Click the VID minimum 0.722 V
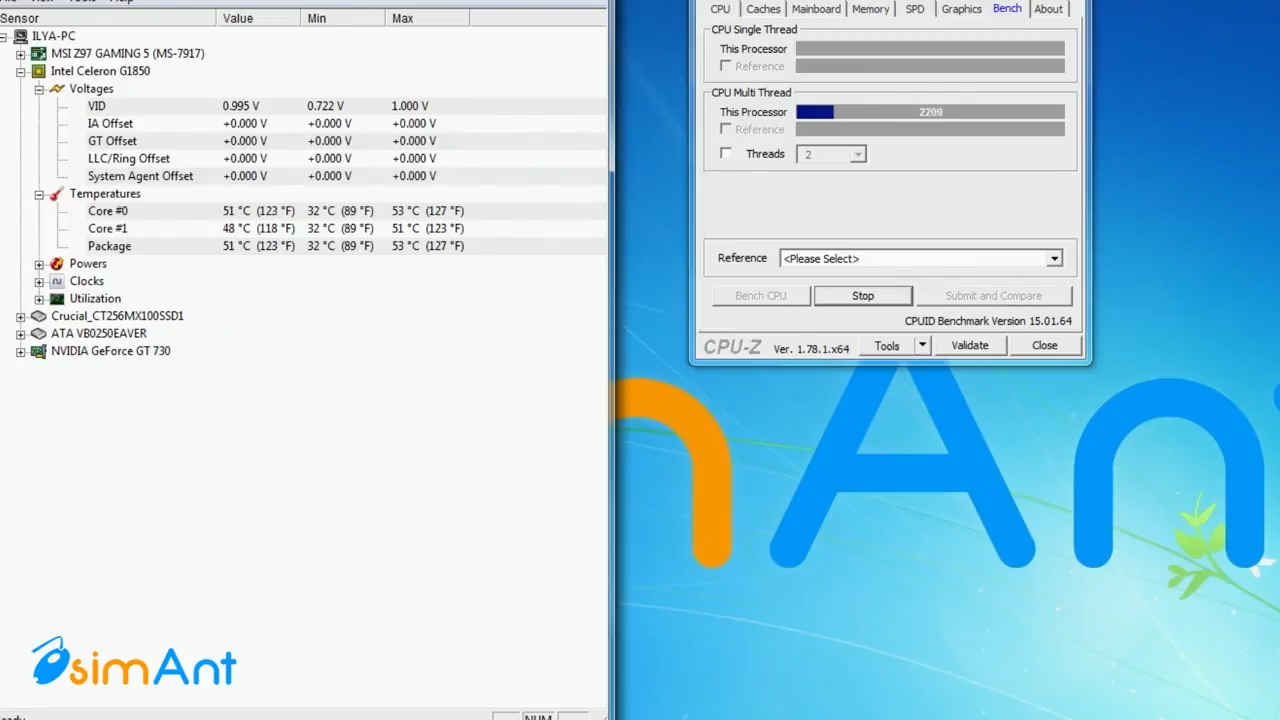This screenshot has height=720, width=1280. [x=326, y=106]
